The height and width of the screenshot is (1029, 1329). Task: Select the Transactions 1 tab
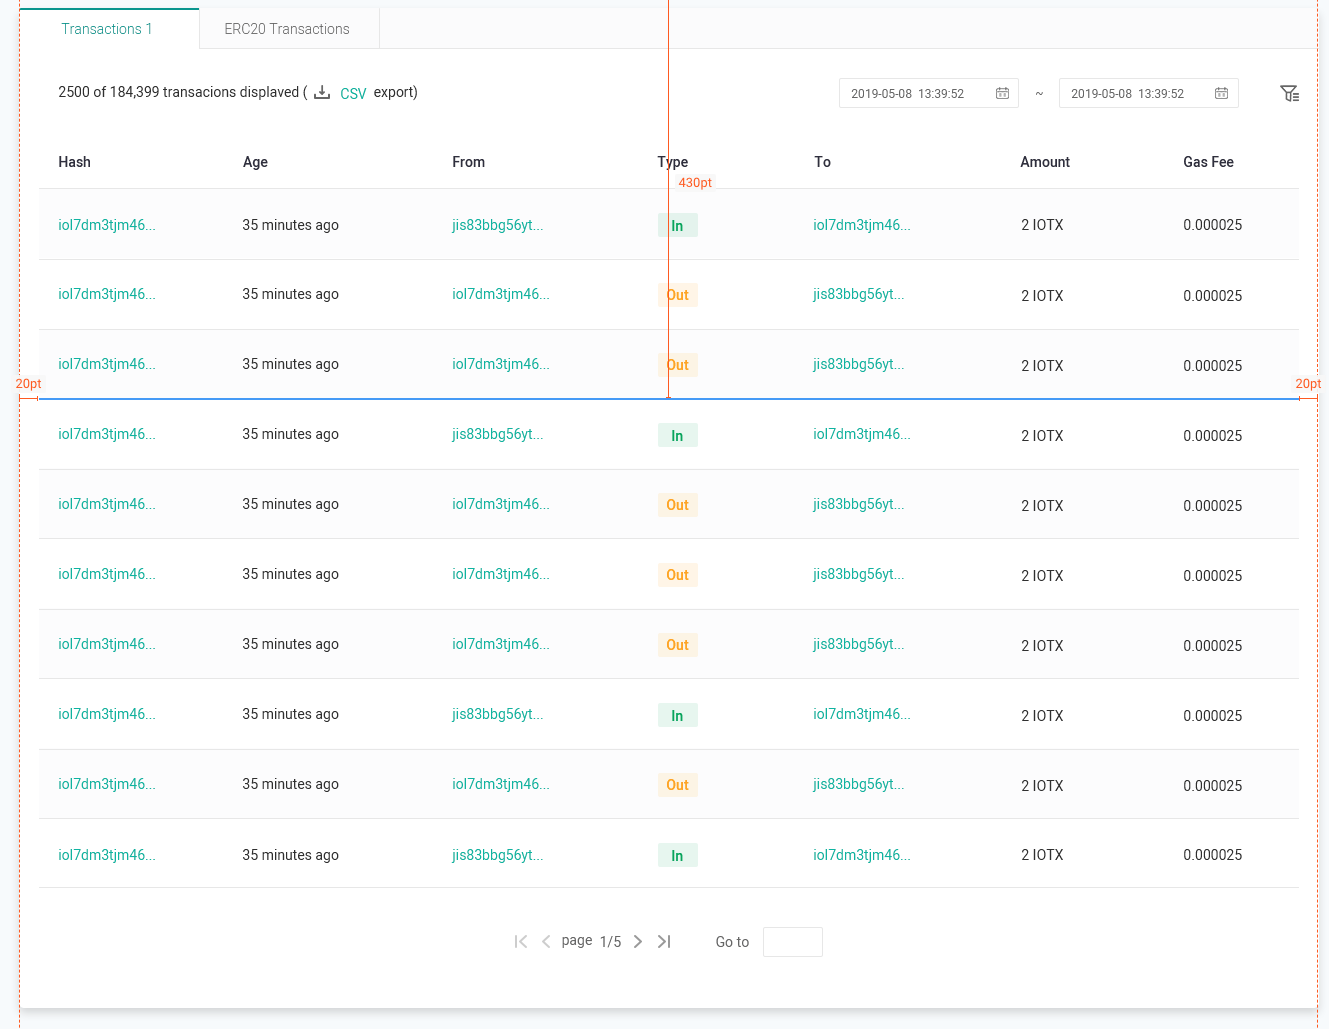coord(107,29)
